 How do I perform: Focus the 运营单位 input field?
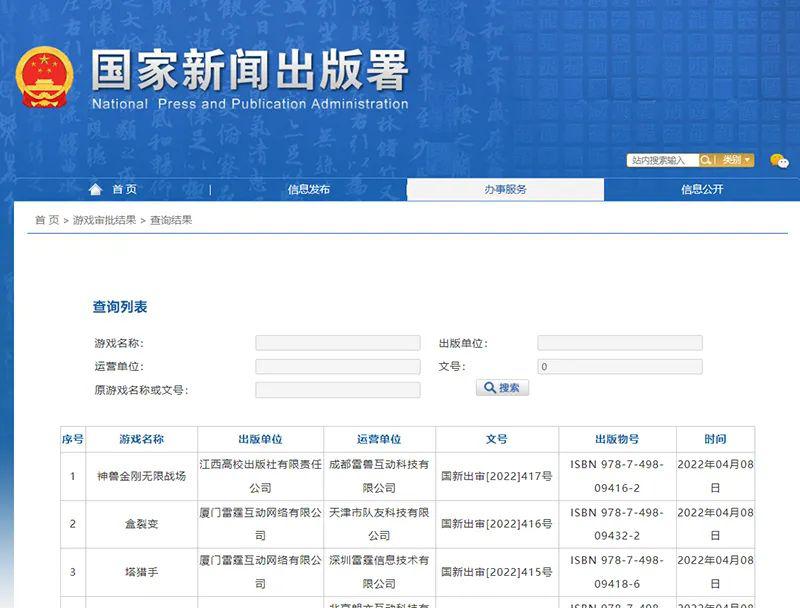pyautogui.click(x=338, y=366)
